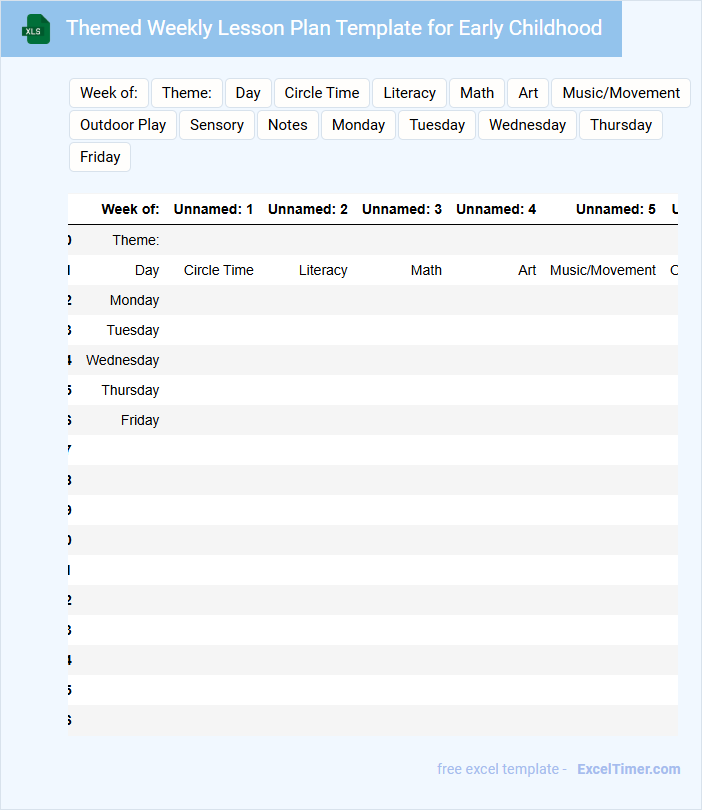Select the 'Art' tag

point(528,93)
